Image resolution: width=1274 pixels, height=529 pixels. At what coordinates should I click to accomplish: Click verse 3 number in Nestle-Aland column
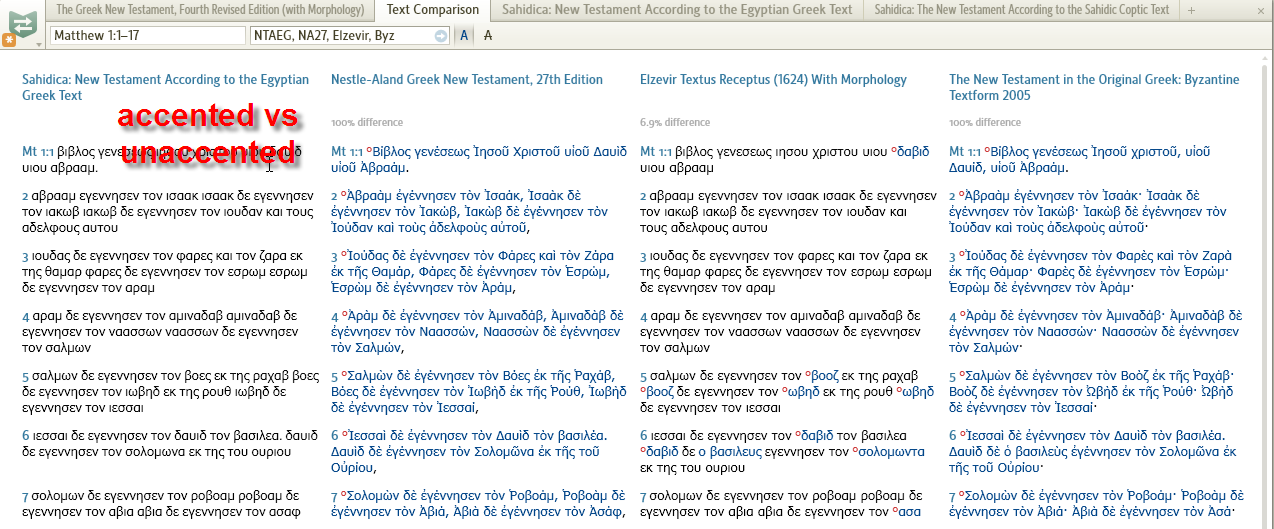pyautogui.click(x=335, y=256)
